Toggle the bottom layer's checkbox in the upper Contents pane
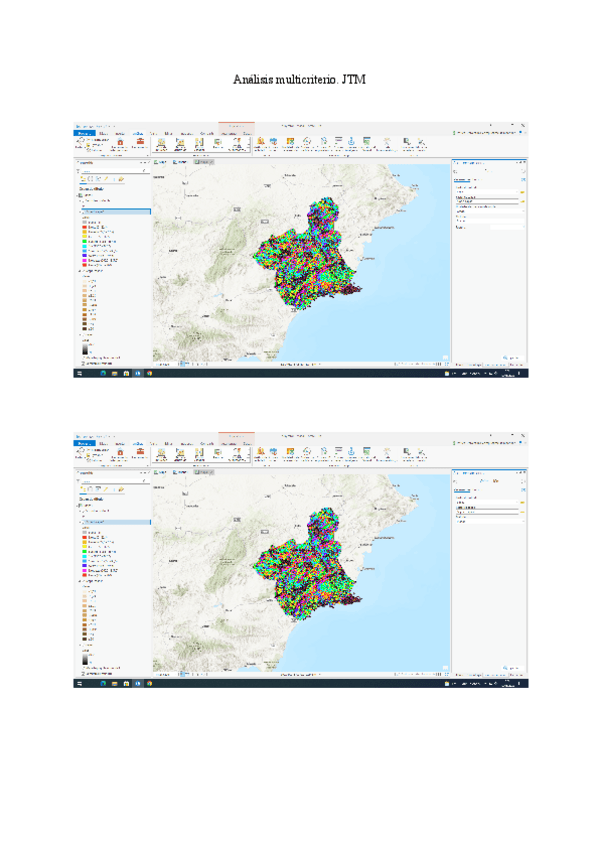This screenshot has width=600, height=848. tap(82, 356)
